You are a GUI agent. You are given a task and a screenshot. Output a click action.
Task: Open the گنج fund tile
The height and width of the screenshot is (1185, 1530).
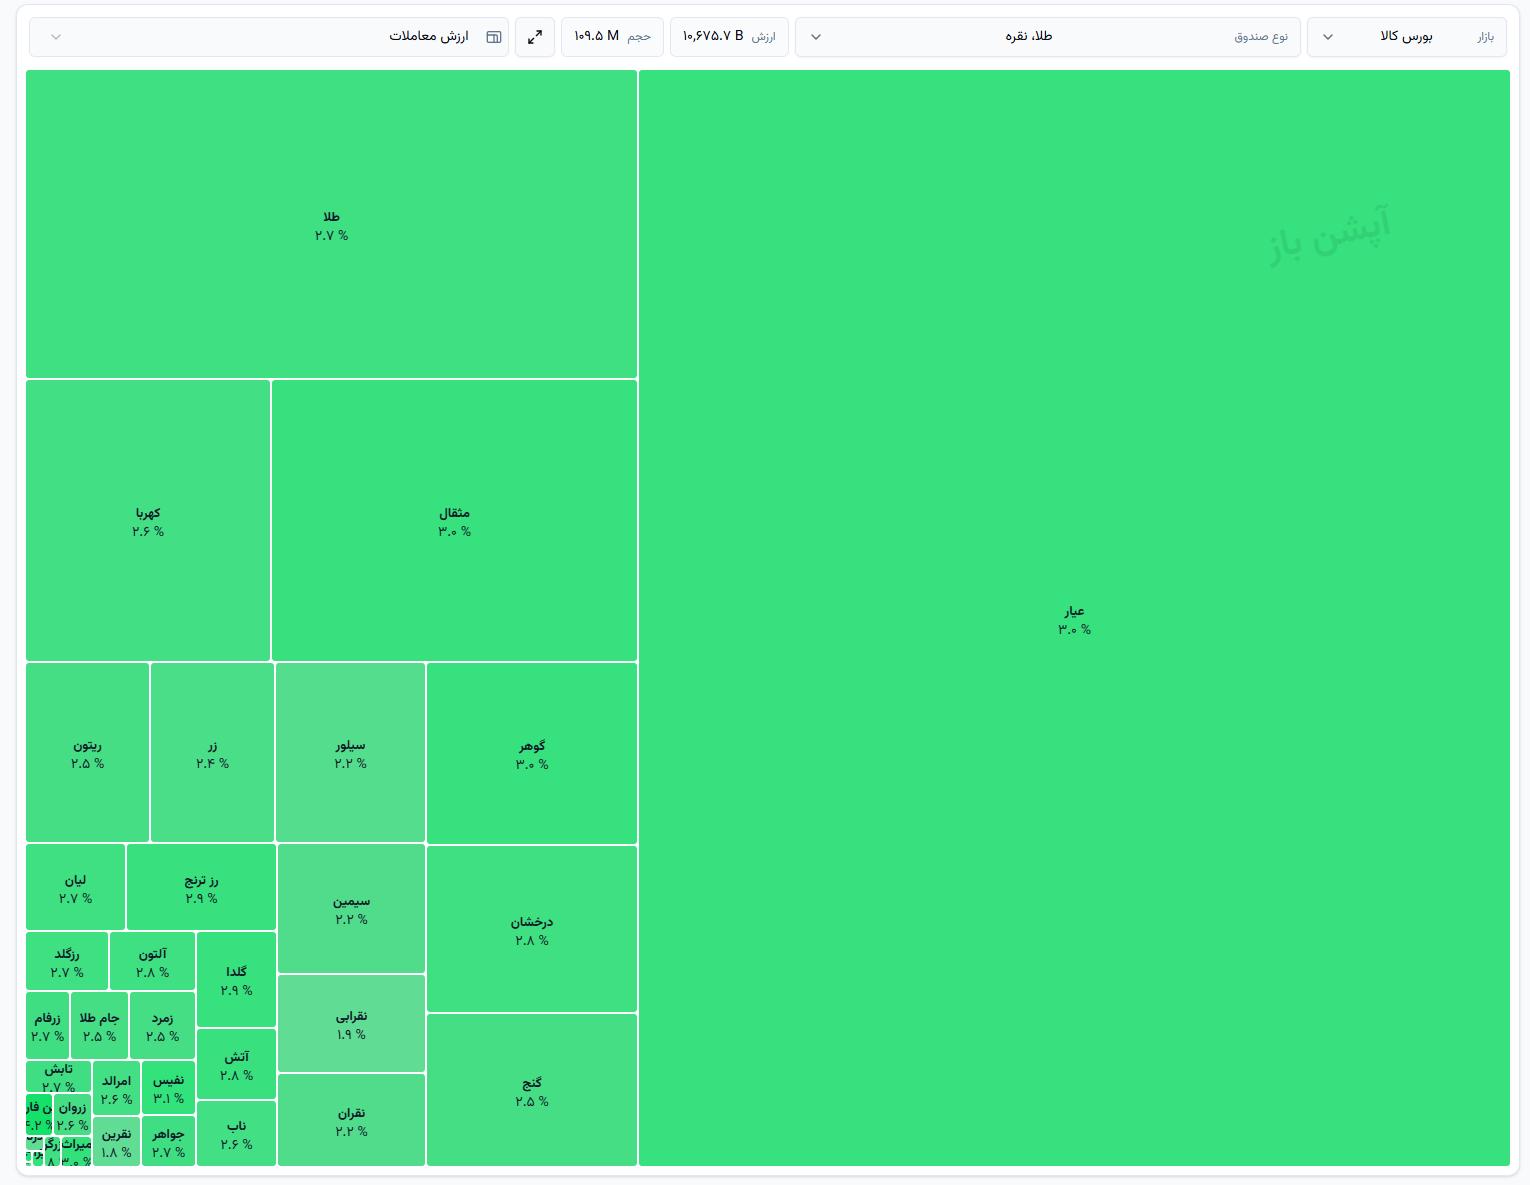coord(532,1090)
